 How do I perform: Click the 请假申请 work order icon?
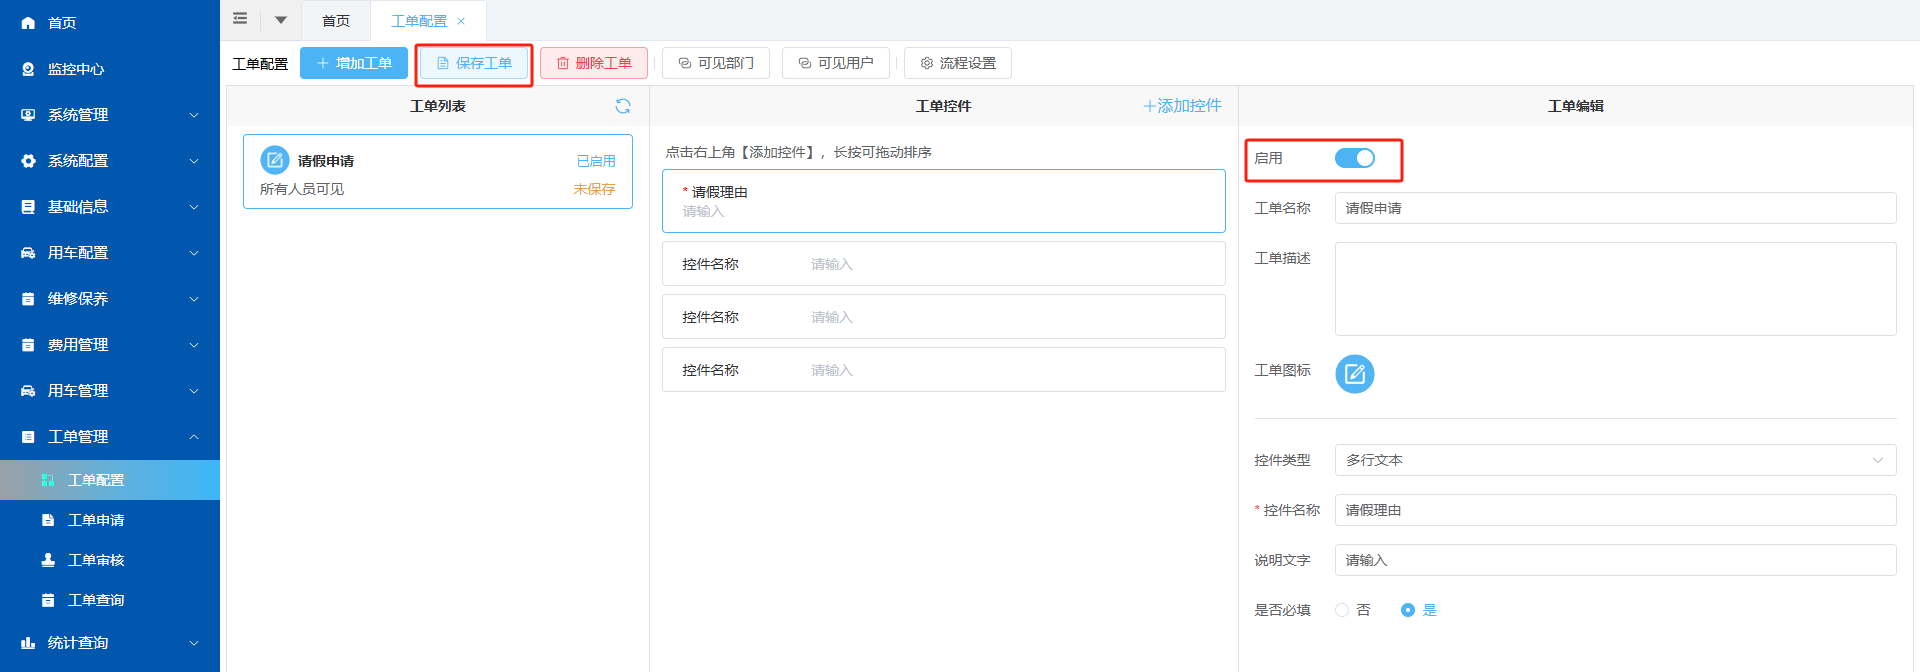pos(275,160)
